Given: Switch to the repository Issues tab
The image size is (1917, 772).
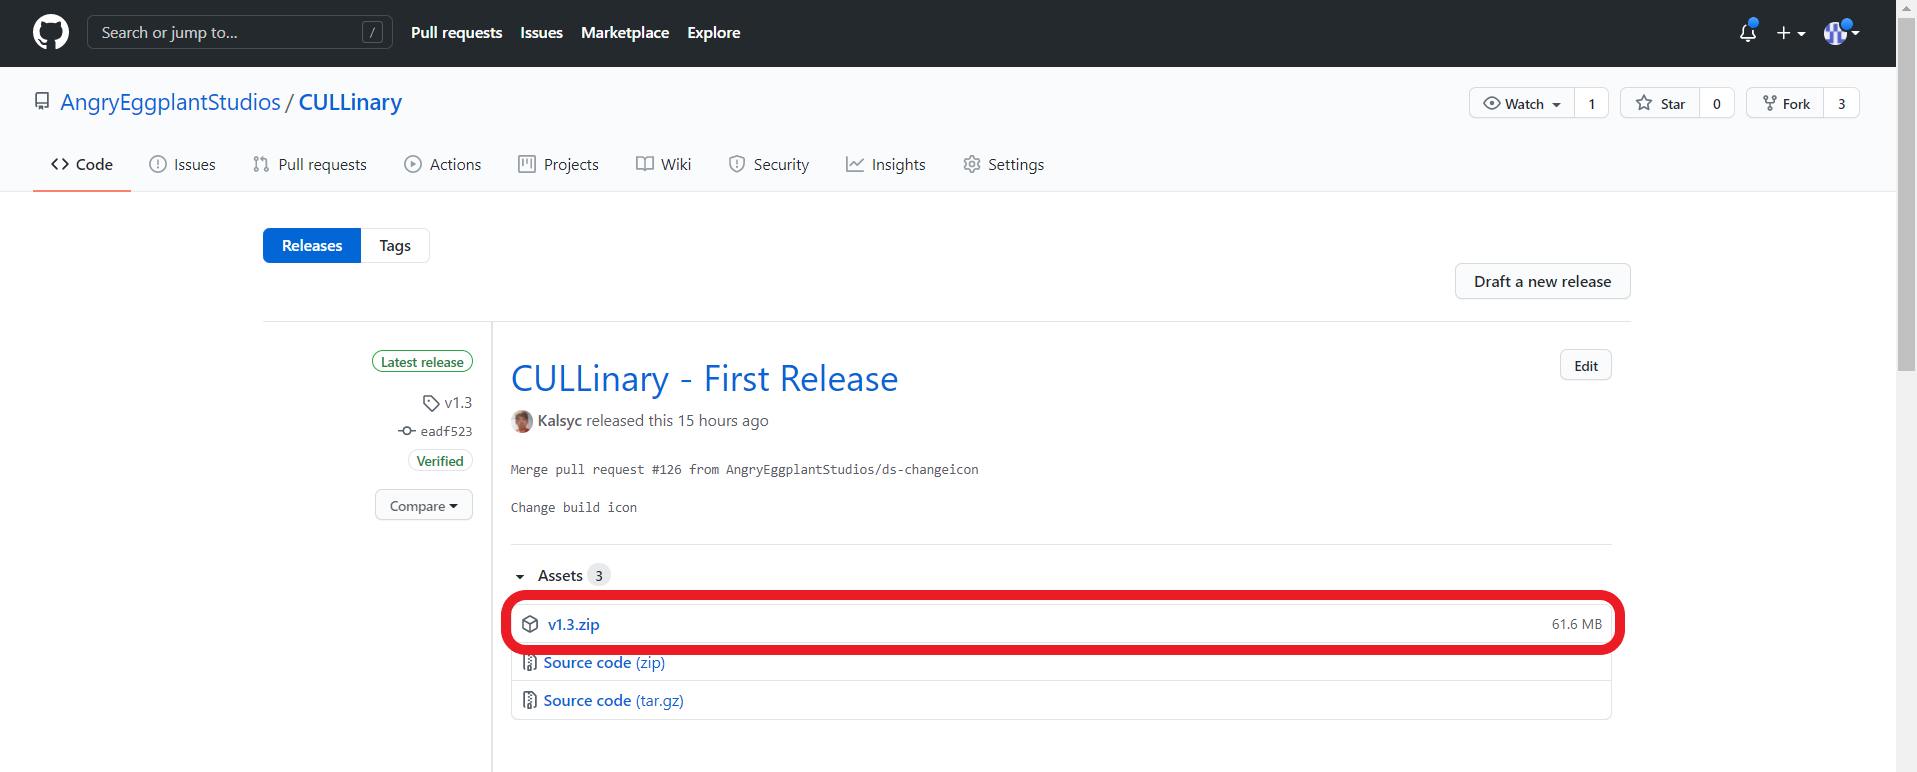Looking at the screenshot, I should click(182, 164).
